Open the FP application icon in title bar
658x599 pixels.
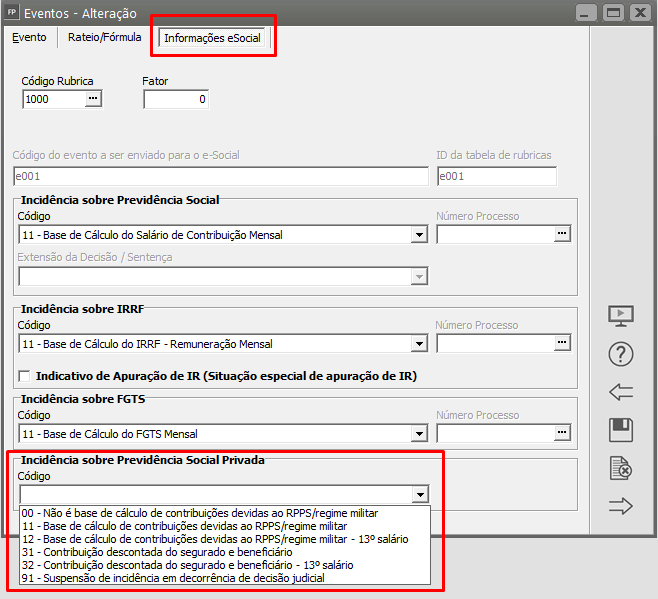click(11, 12)
